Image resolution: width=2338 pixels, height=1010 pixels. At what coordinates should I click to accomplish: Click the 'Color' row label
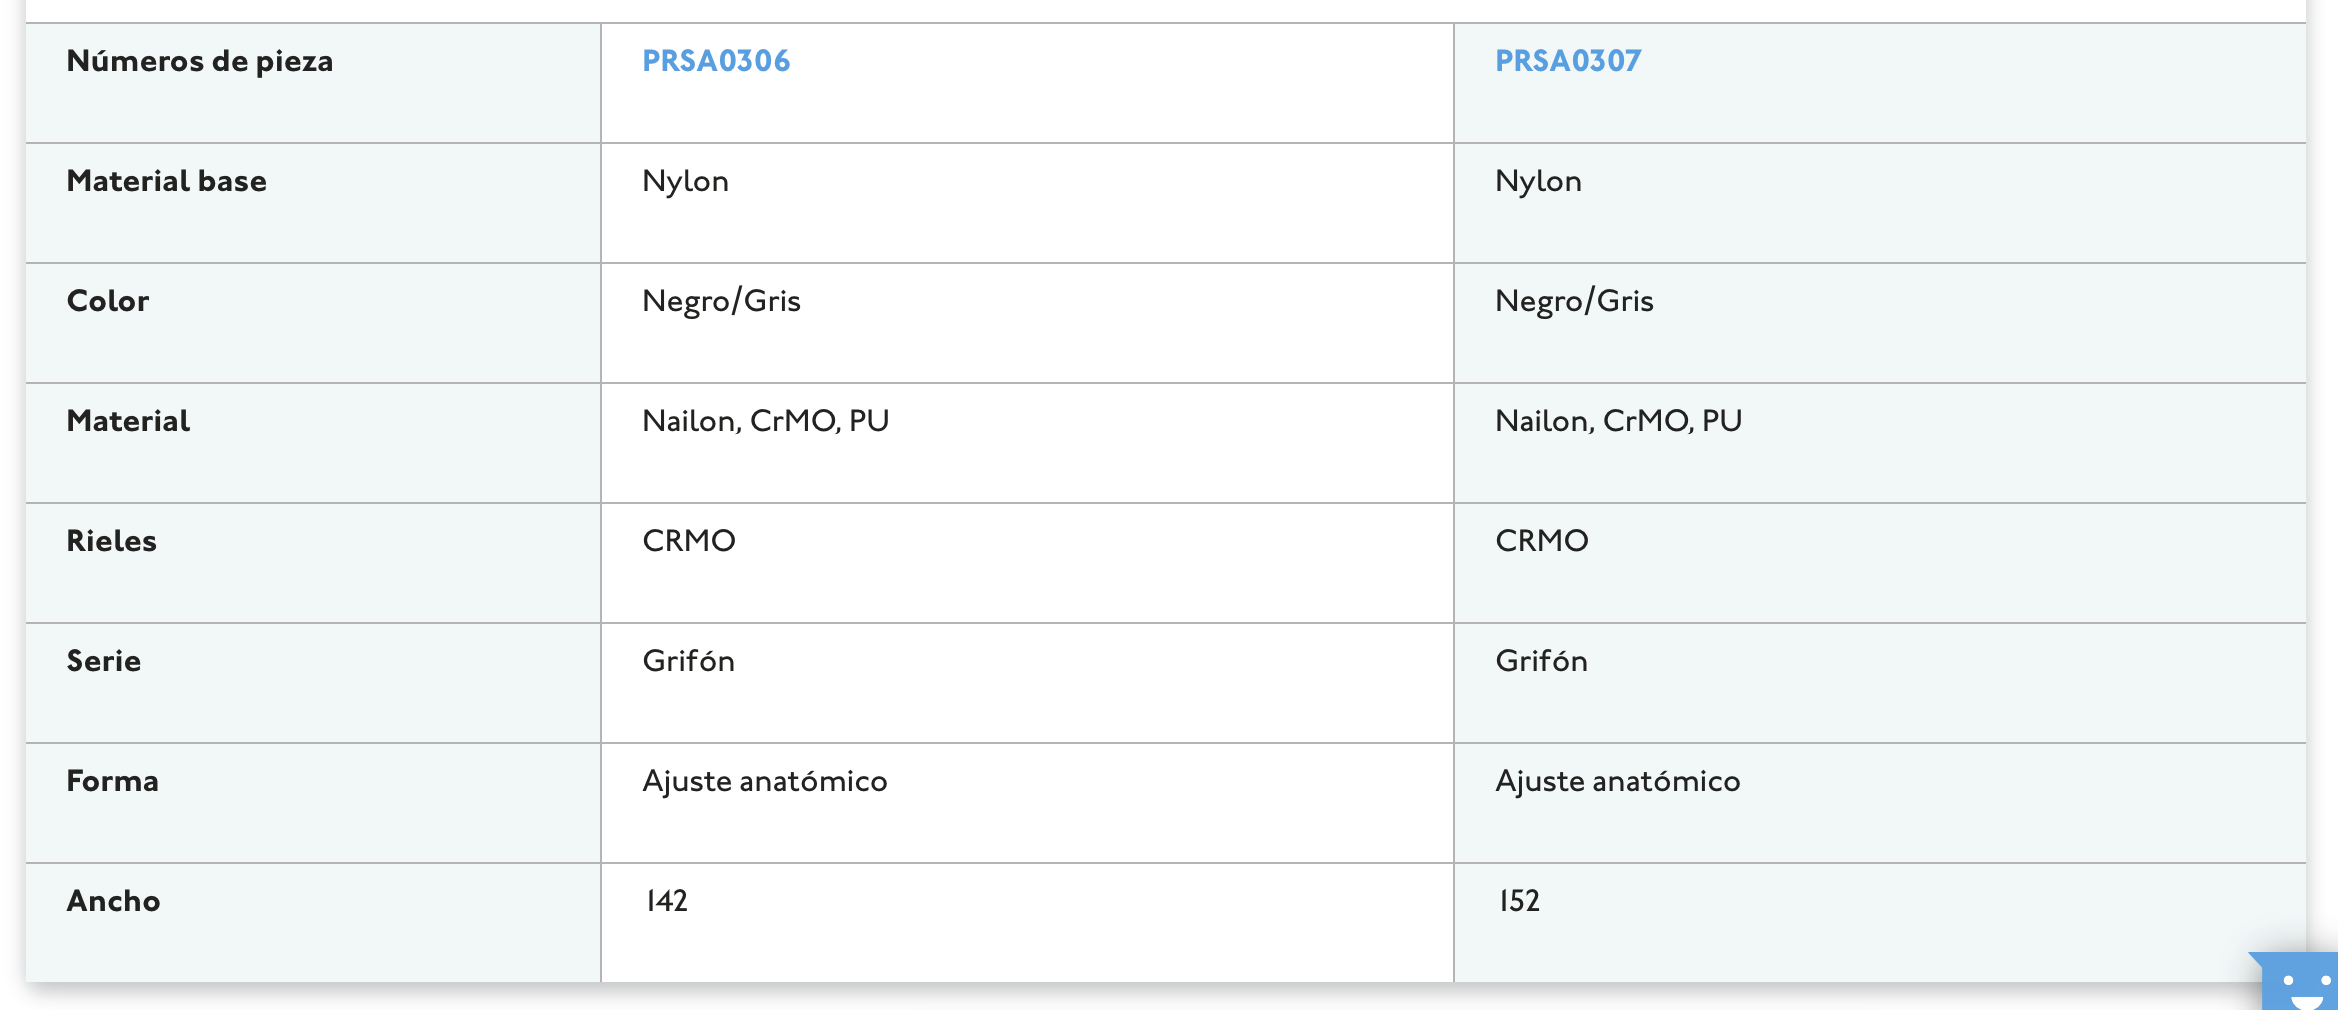[x=107, y=301]
